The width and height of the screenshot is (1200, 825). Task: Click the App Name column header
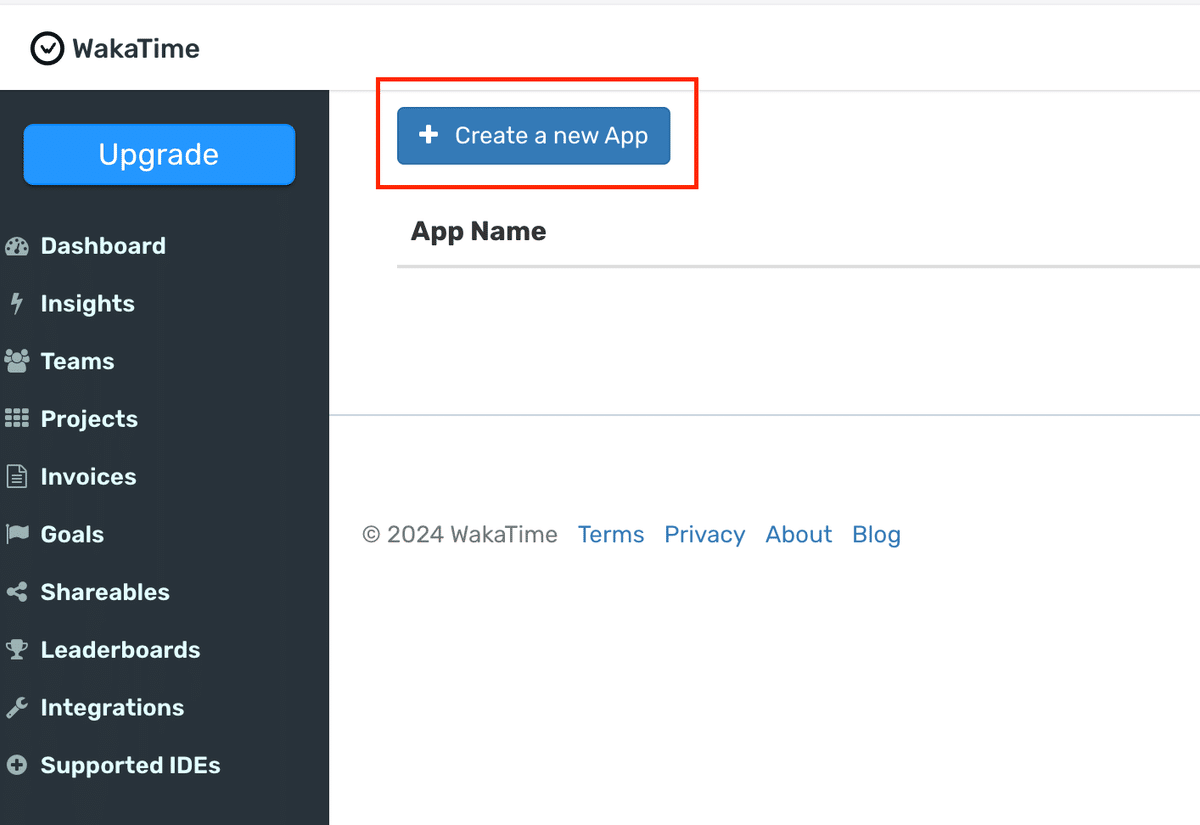[x=478, y=231]
